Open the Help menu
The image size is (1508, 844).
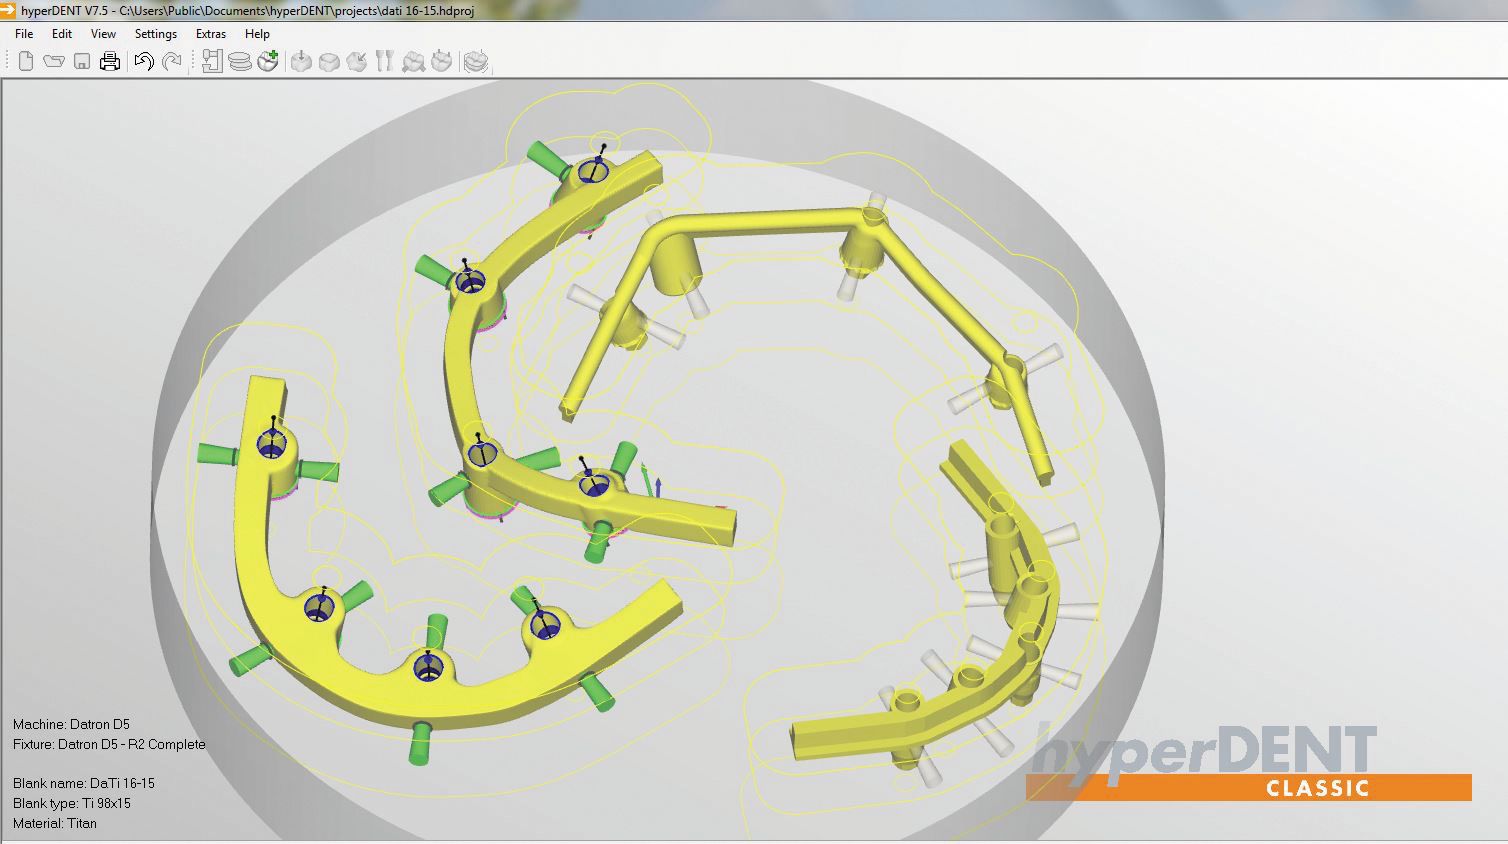click(257, 33)
